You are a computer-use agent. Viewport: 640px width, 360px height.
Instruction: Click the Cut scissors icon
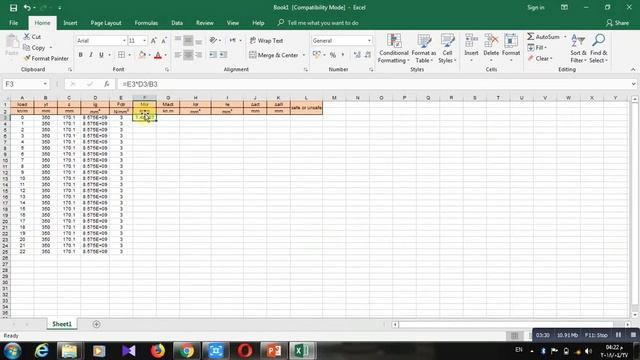click(27, 36)
